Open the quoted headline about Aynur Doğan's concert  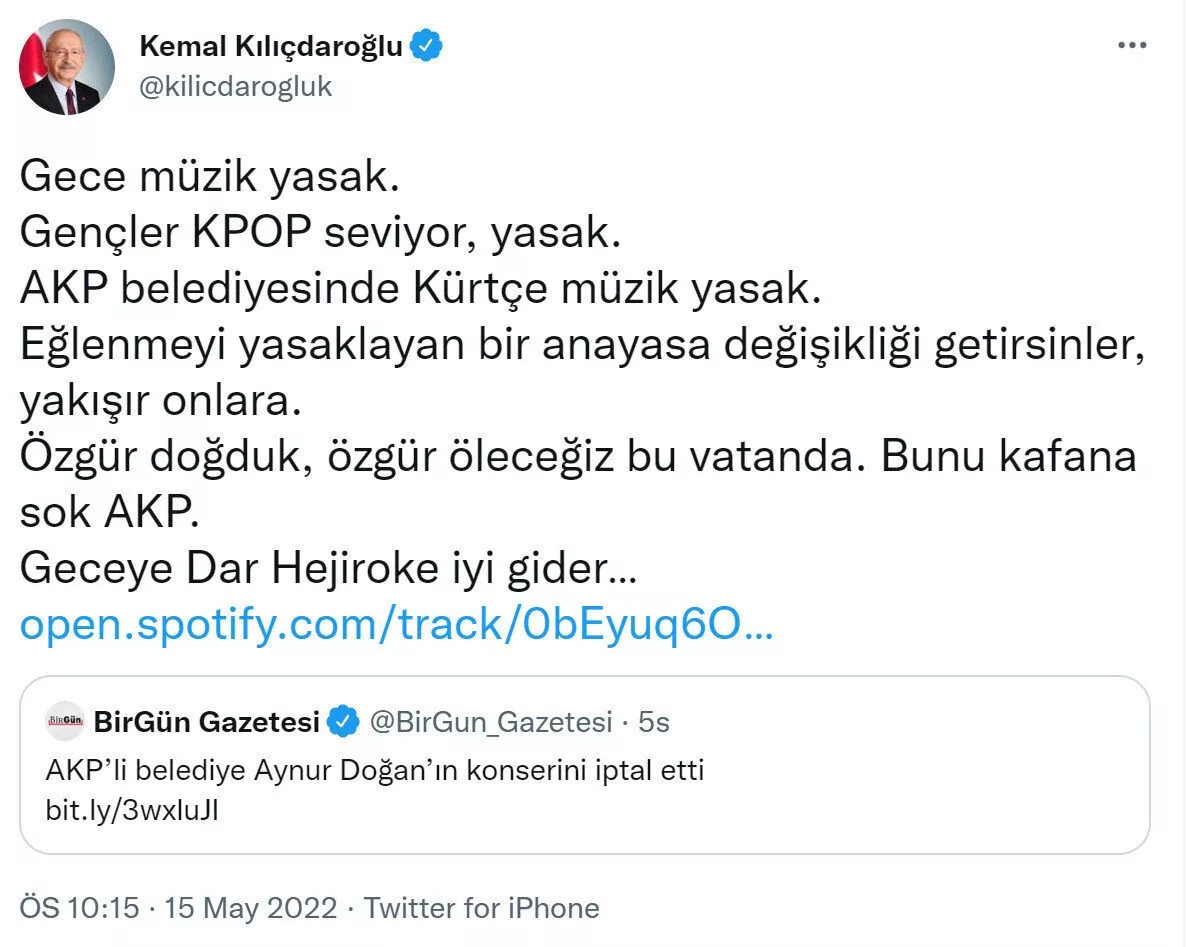point(375,772)
